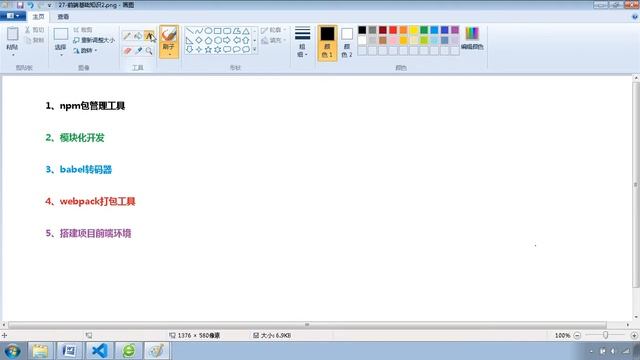The image size is (640, 360).
Task: Select the Fill with color bucket tool
Action: pyautogui.click(x=138, y=36)
